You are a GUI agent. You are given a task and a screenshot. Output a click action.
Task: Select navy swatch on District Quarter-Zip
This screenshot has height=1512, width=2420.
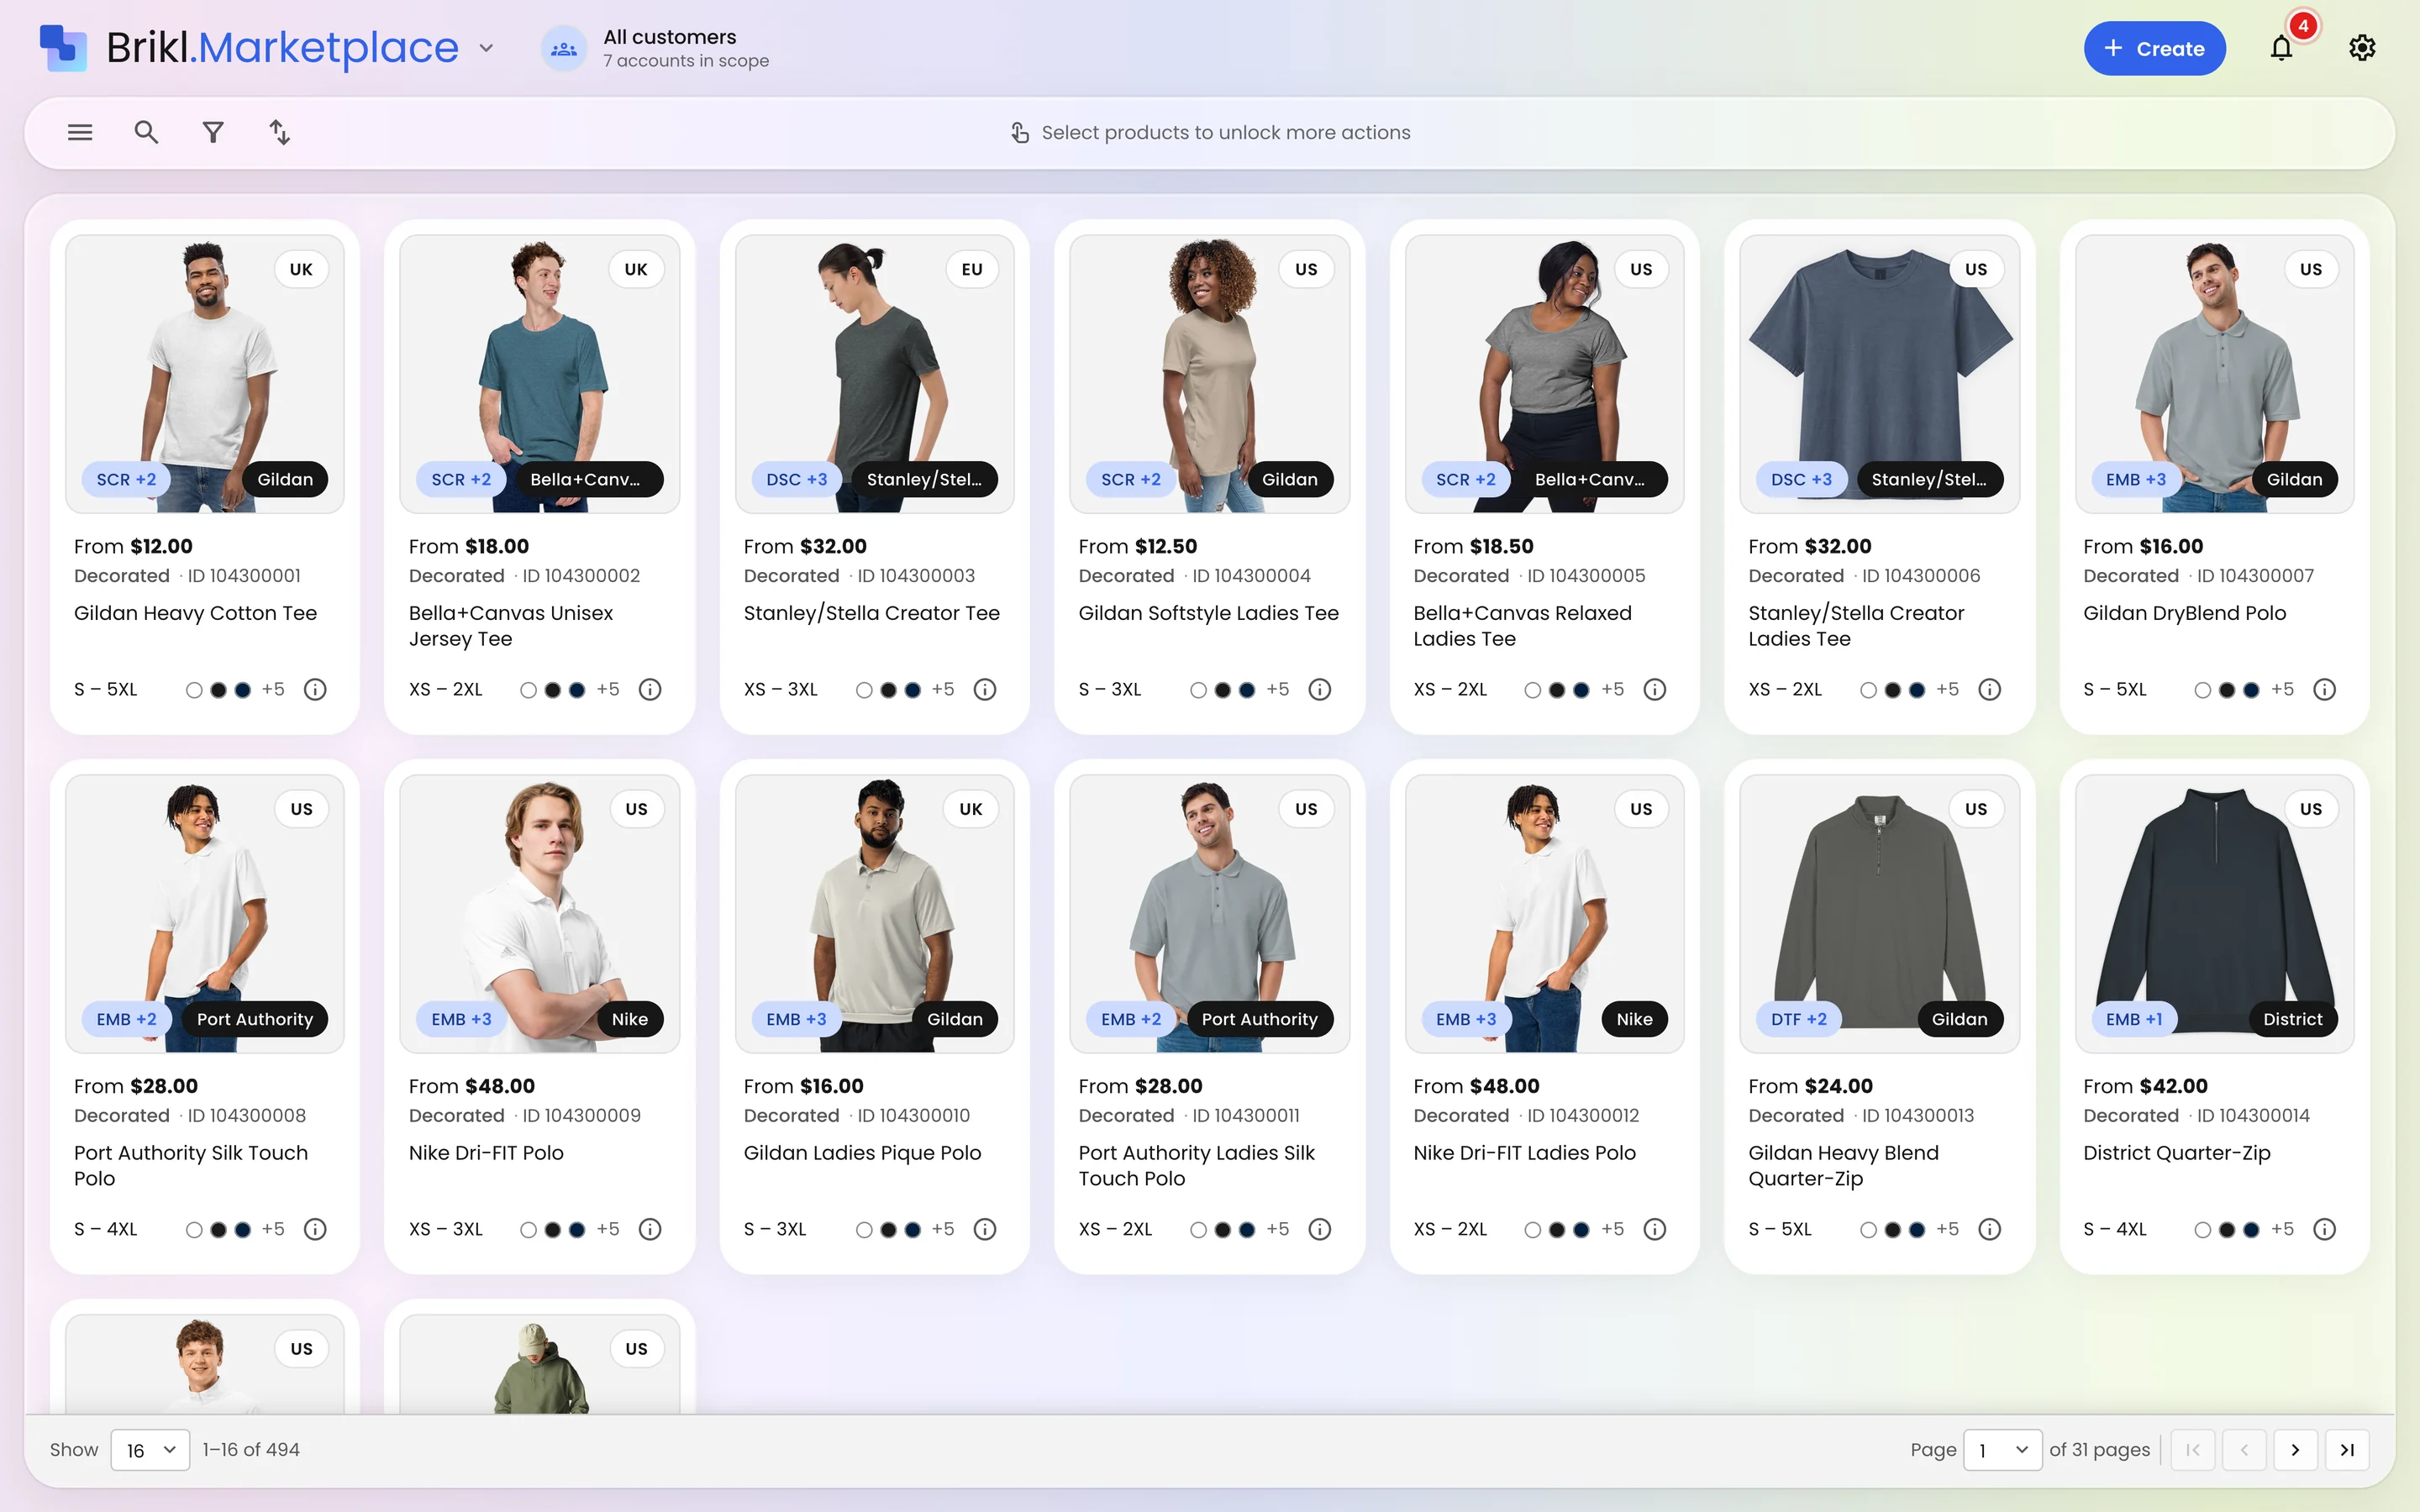pyautogui.click(x=2251, y=1230)
